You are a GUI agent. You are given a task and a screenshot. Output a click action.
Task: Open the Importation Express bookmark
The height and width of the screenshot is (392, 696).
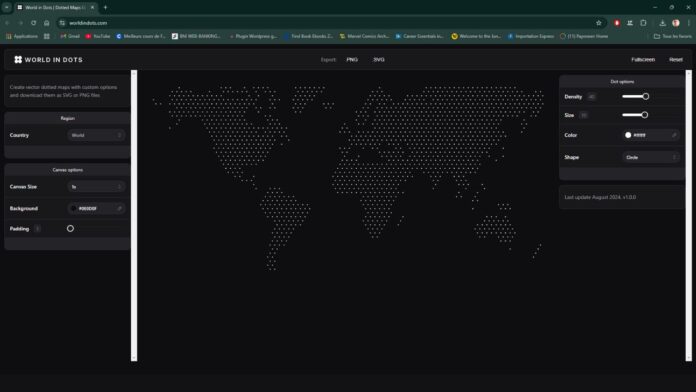[x=531, y=36]
